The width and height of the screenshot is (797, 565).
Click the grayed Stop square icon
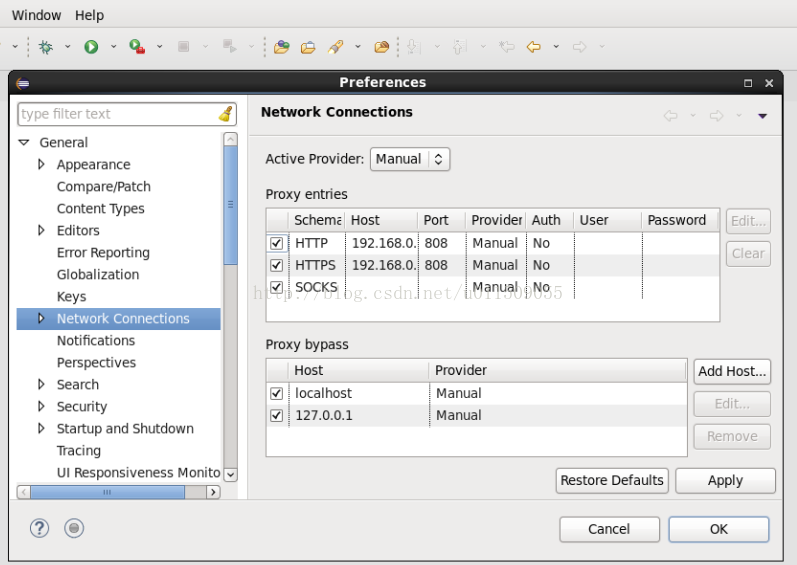(x=183, y=47)
